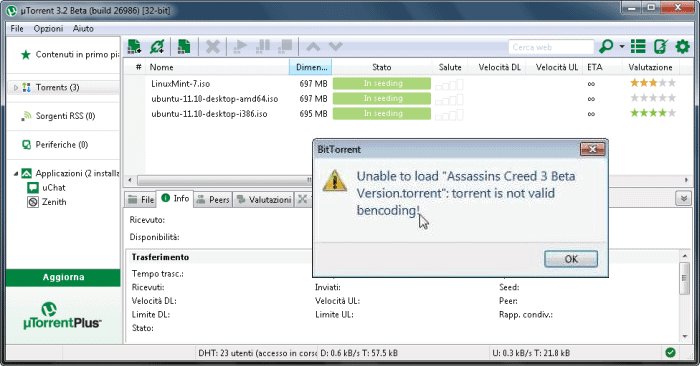The height and width of the screenshot is (366, 700).
Task: Click the U: 0.3 kB/s upload status
Action: tap(531, 353)
